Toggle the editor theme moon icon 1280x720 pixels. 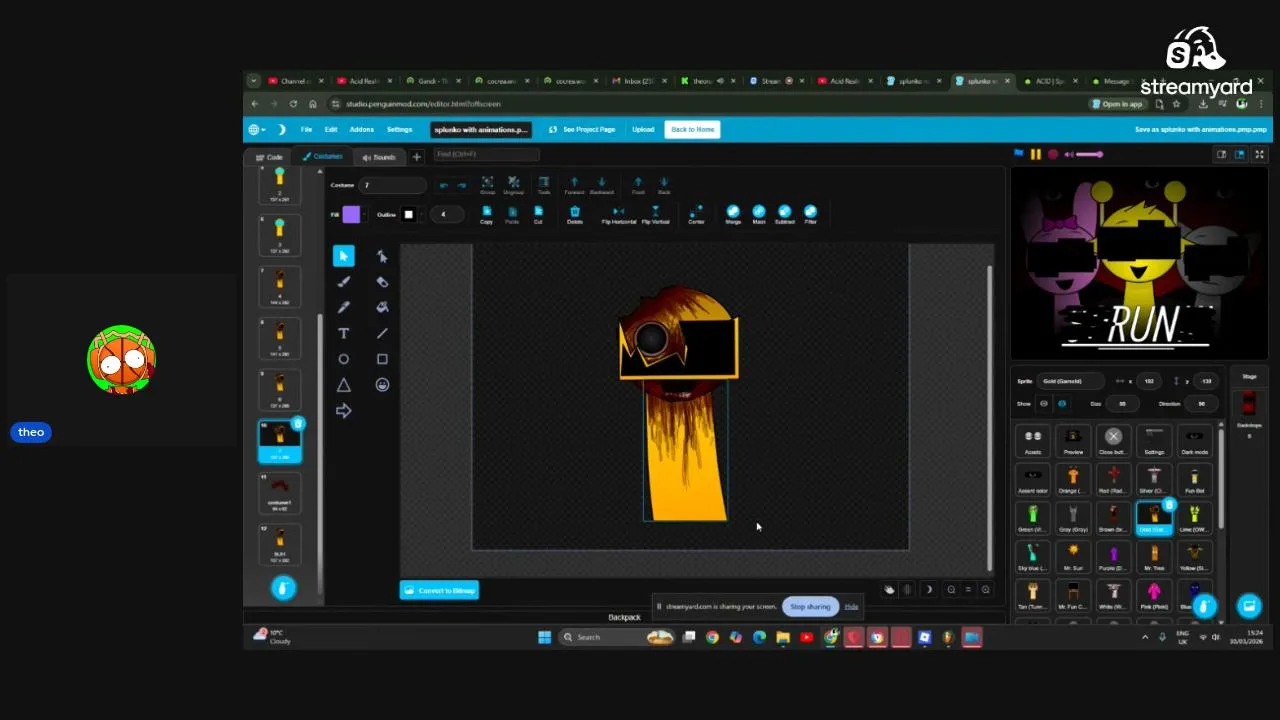282,129
